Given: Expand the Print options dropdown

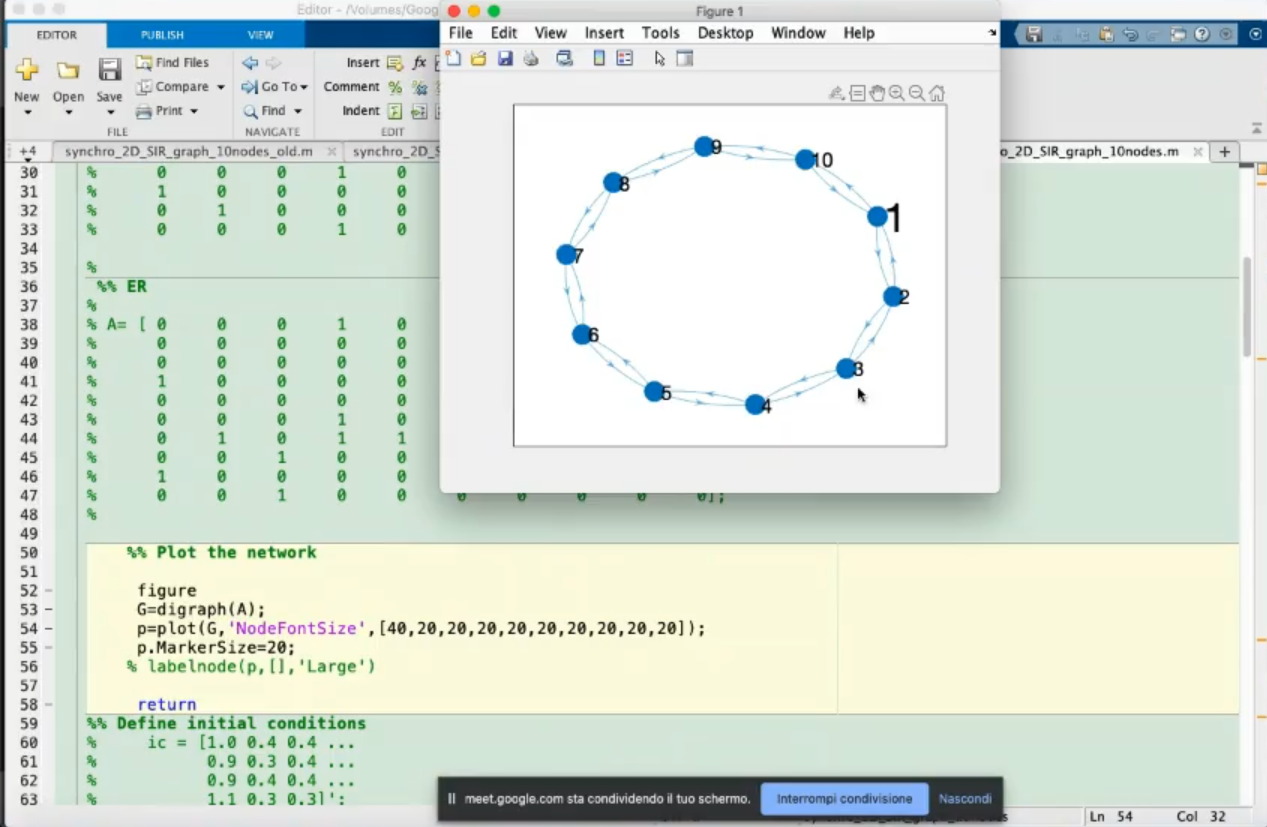Looking at the screenshot, I should [194, 111].
